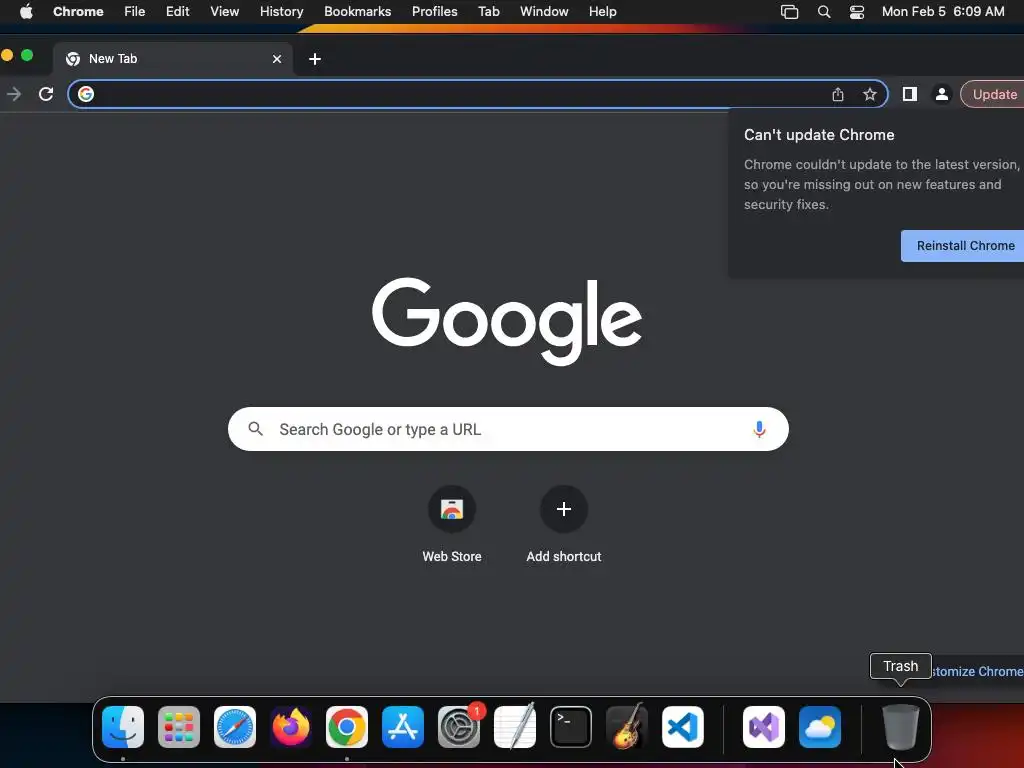The width and height of the screenshot is (1024, 768).
Task: Launch Safari from the Dock
Action: 235,727
